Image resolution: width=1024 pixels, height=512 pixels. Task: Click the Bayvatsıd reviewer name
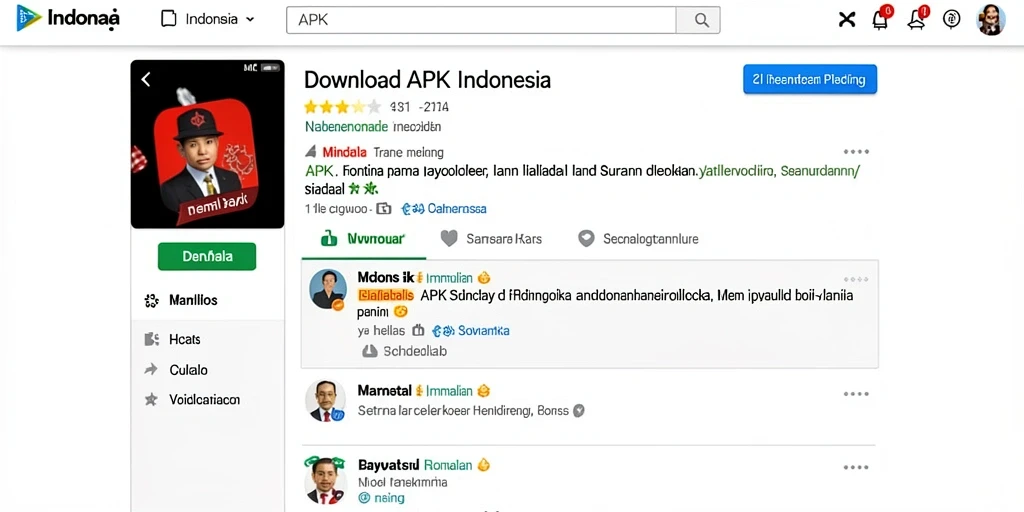tap(388, 466)
